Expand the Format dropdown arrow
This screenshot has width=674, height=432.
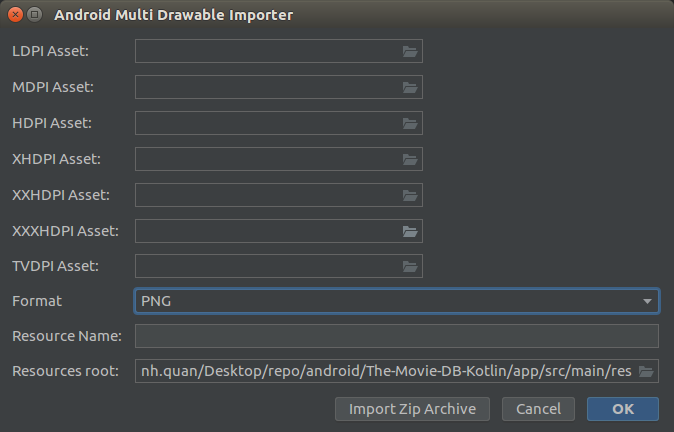(x=648, y=301)
